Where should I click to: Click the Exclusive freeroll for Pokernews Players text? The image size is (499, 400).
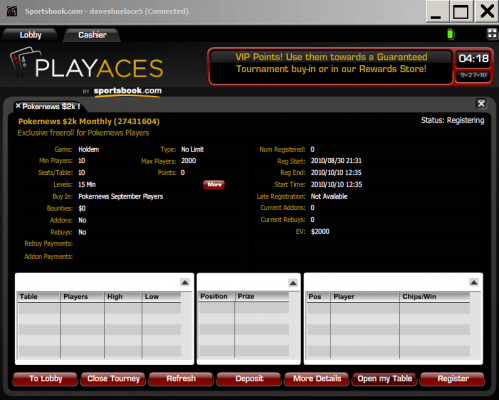coord(83,133)
